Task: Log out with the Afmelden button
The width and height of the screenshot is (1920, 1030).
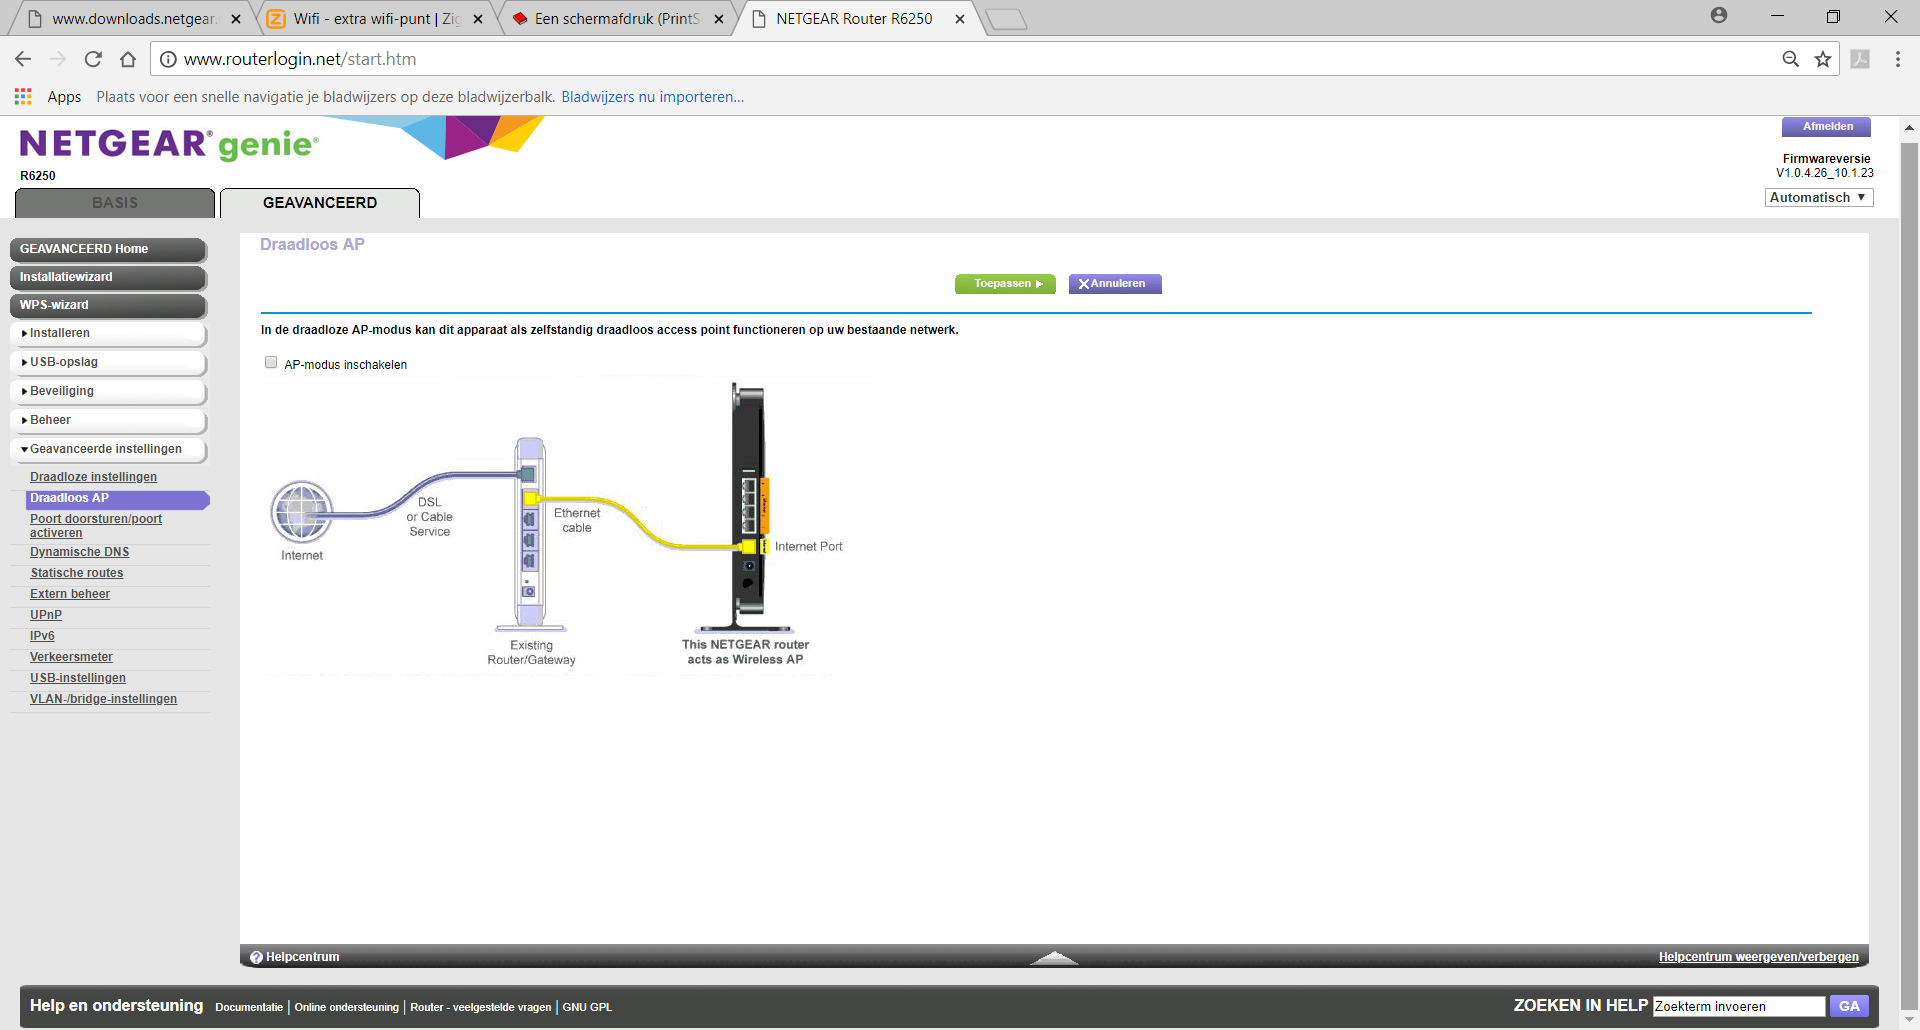Action: pos(1827,127)
